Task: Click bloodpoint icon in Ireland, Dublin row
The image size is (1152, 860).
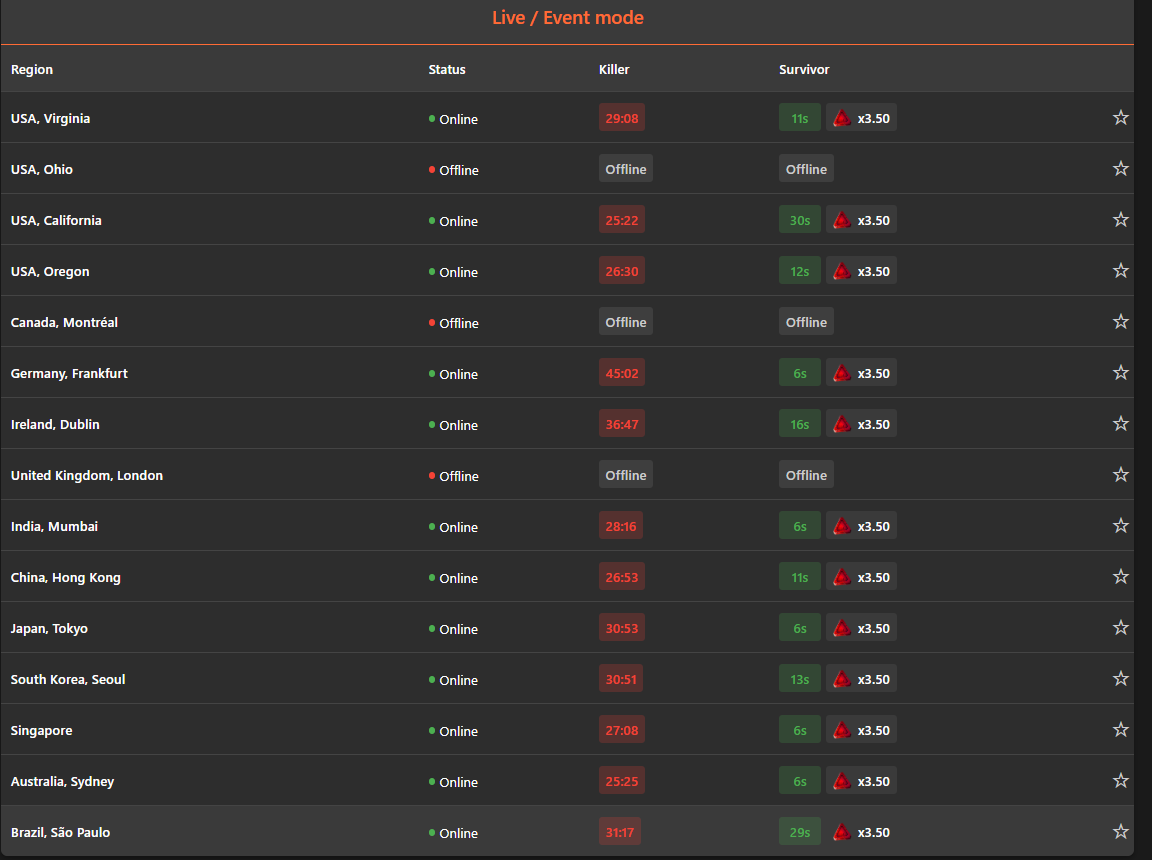Action: click(x=842, y=424)
